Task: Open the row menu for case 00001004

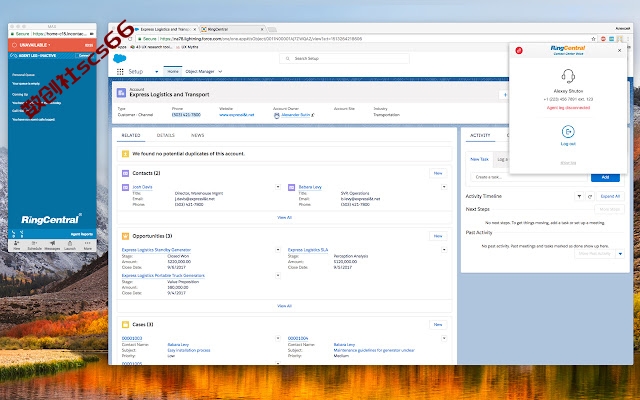Action: [x=444, y=338]
